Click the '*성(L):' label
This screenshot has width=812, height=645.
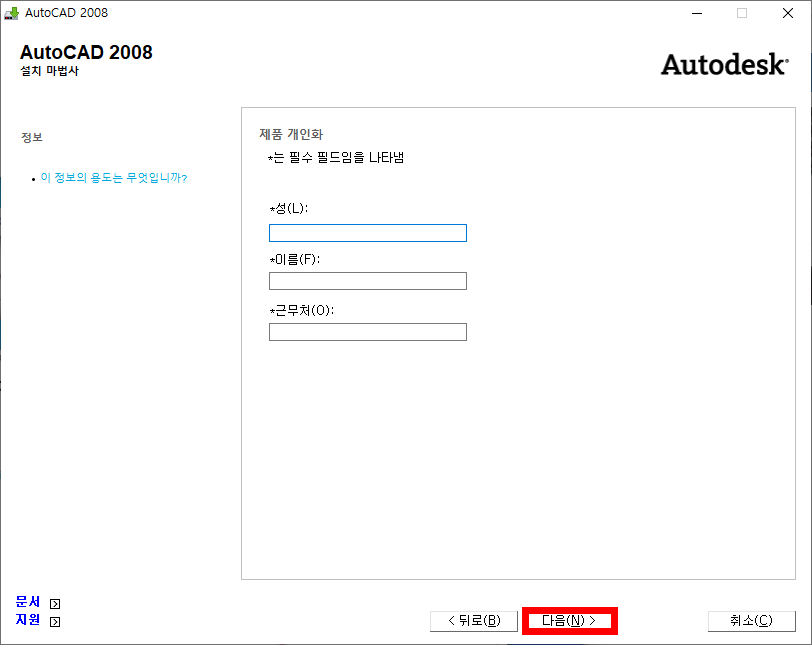click(x=288, y=209)
